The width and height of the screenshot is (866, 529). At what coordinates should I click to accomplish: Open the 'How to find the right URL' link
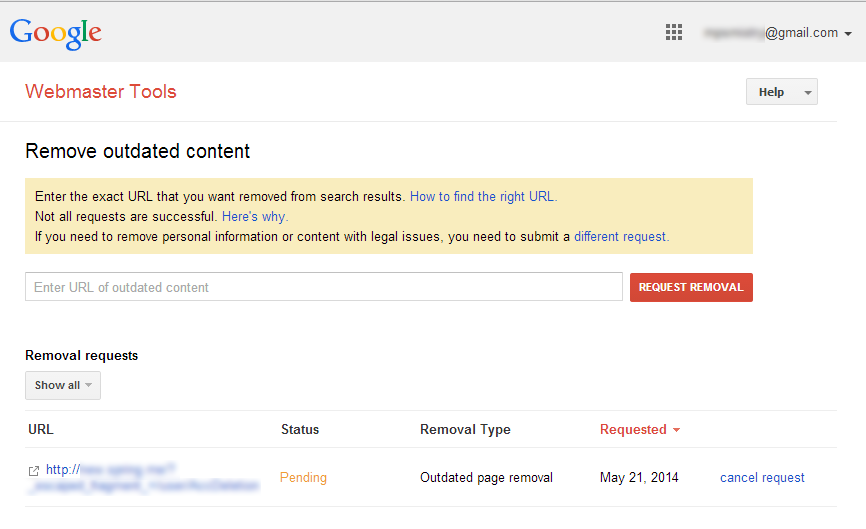(483, 197)
